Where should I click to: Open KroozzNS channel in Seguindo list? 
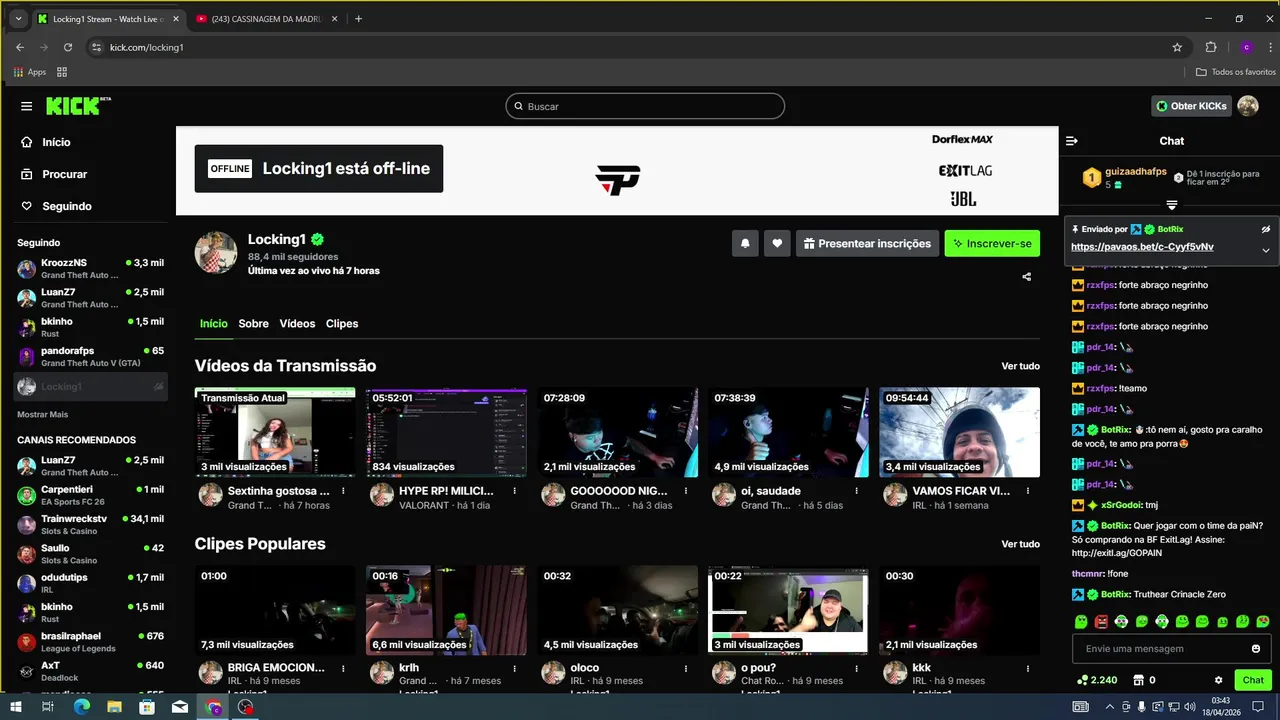point(90,269)
